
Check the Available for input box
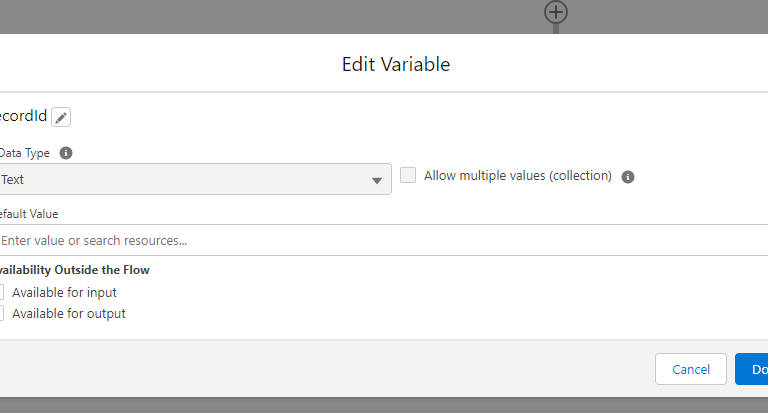coord(2,292)
